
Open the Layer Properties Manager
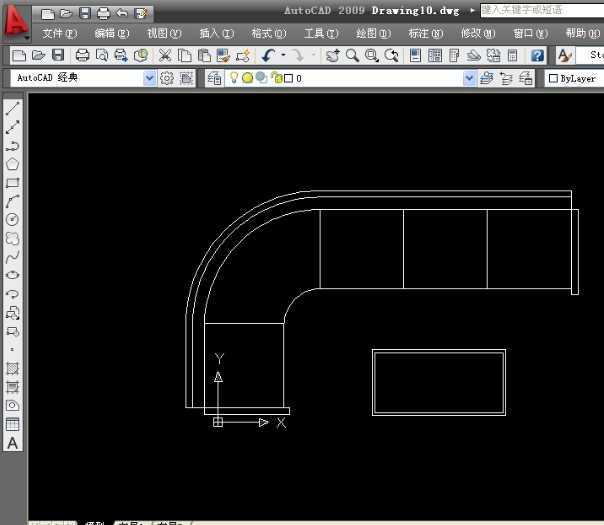214,78
